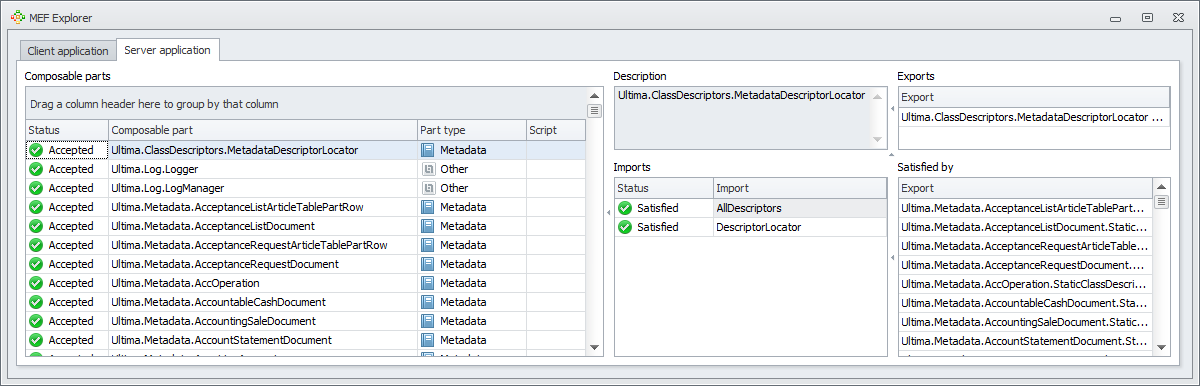The height and width of the screenshot is (387, 1200).
Task: Click Accepted icon for AcceptanceListArticleTablePartRow
Action: click(37, 207)
